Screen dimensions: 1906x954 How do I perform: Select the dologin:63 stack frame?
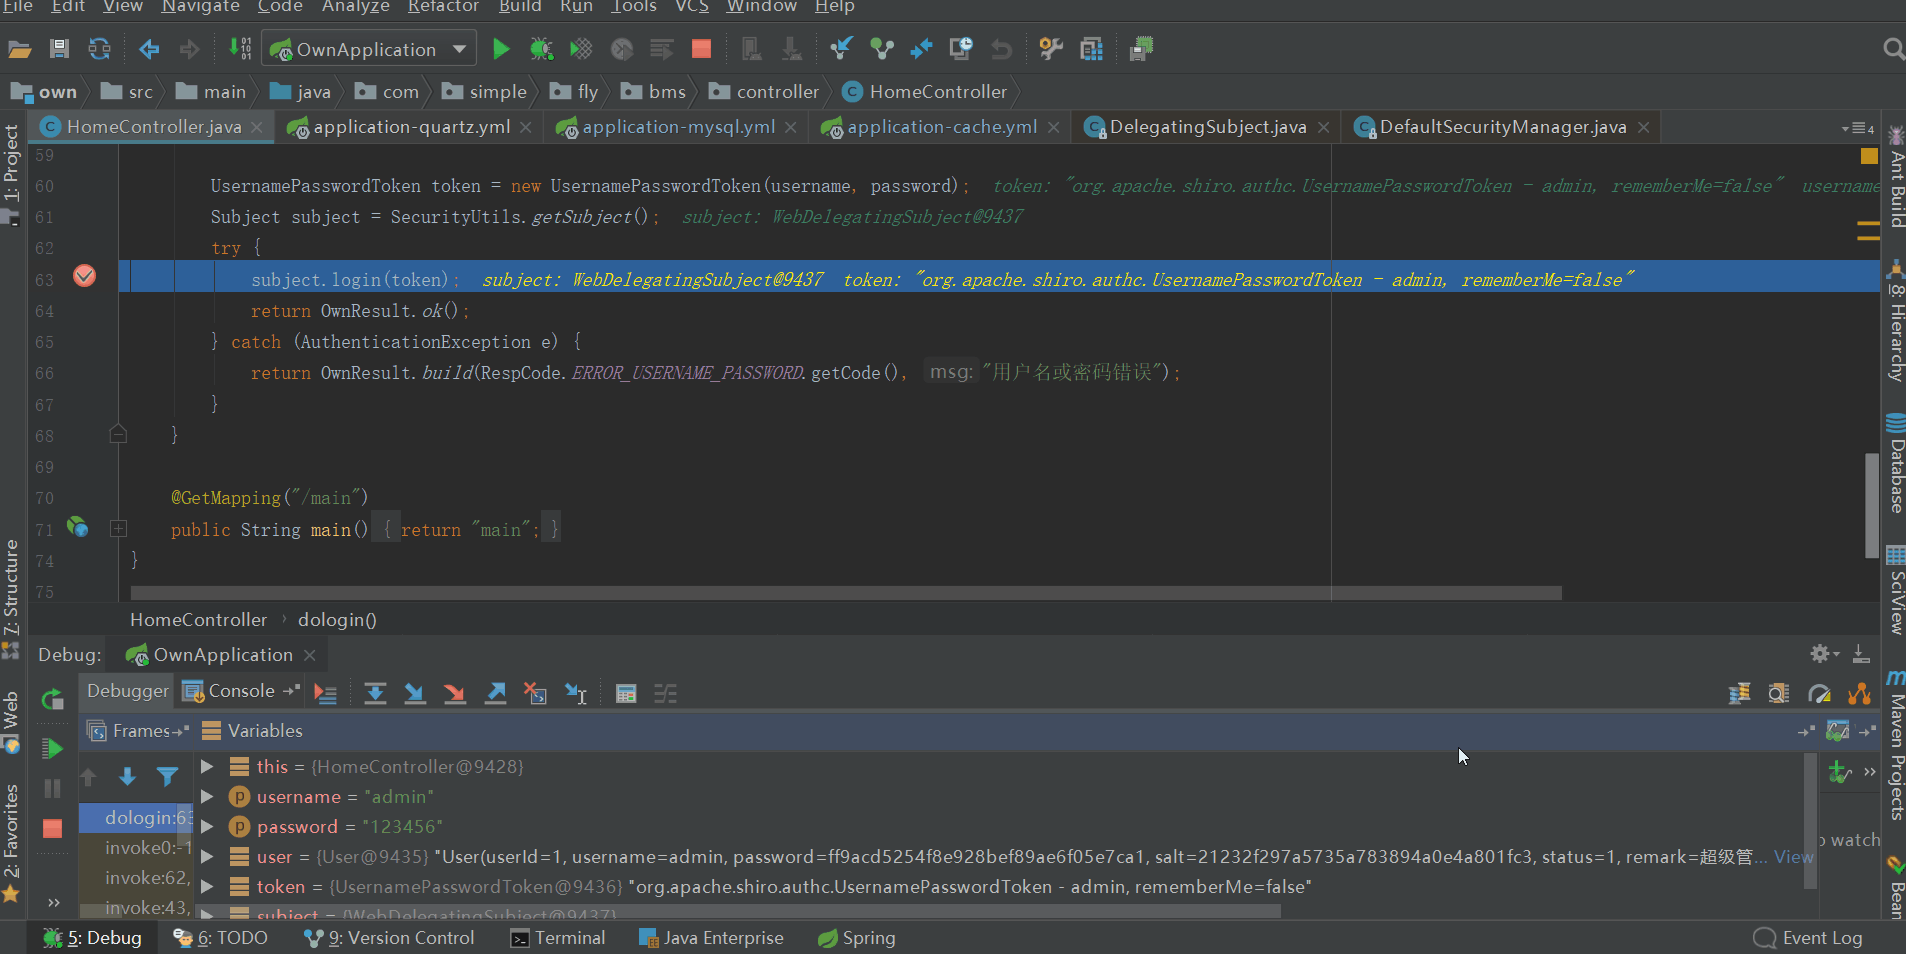click(136, 818)
